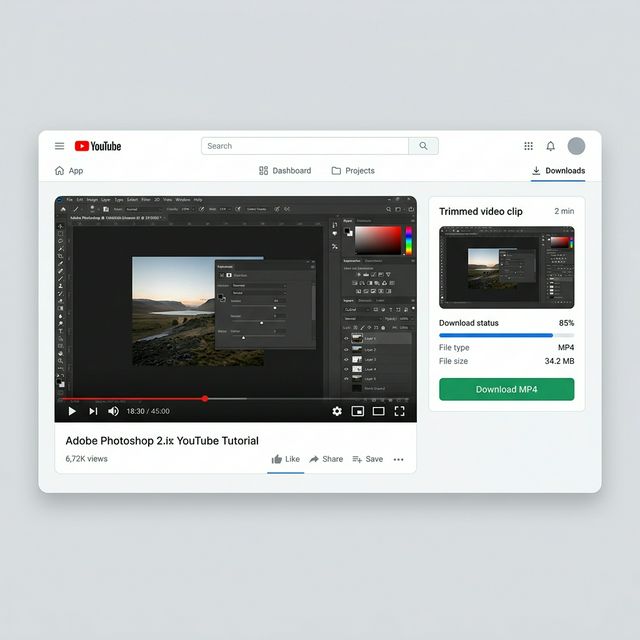Select the Move tool in Photoshop's toolbar

click(x=60, y=226)
